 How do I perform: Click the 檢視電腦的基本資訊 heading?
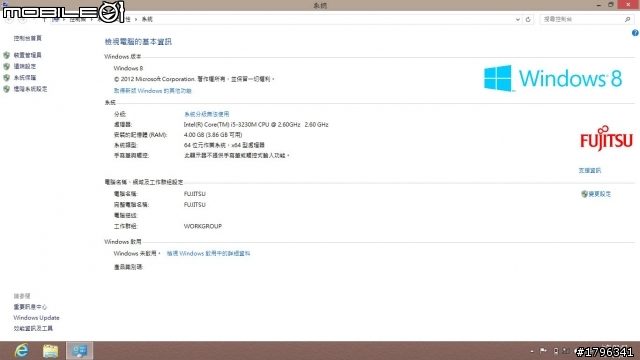(x=138, y=42)
